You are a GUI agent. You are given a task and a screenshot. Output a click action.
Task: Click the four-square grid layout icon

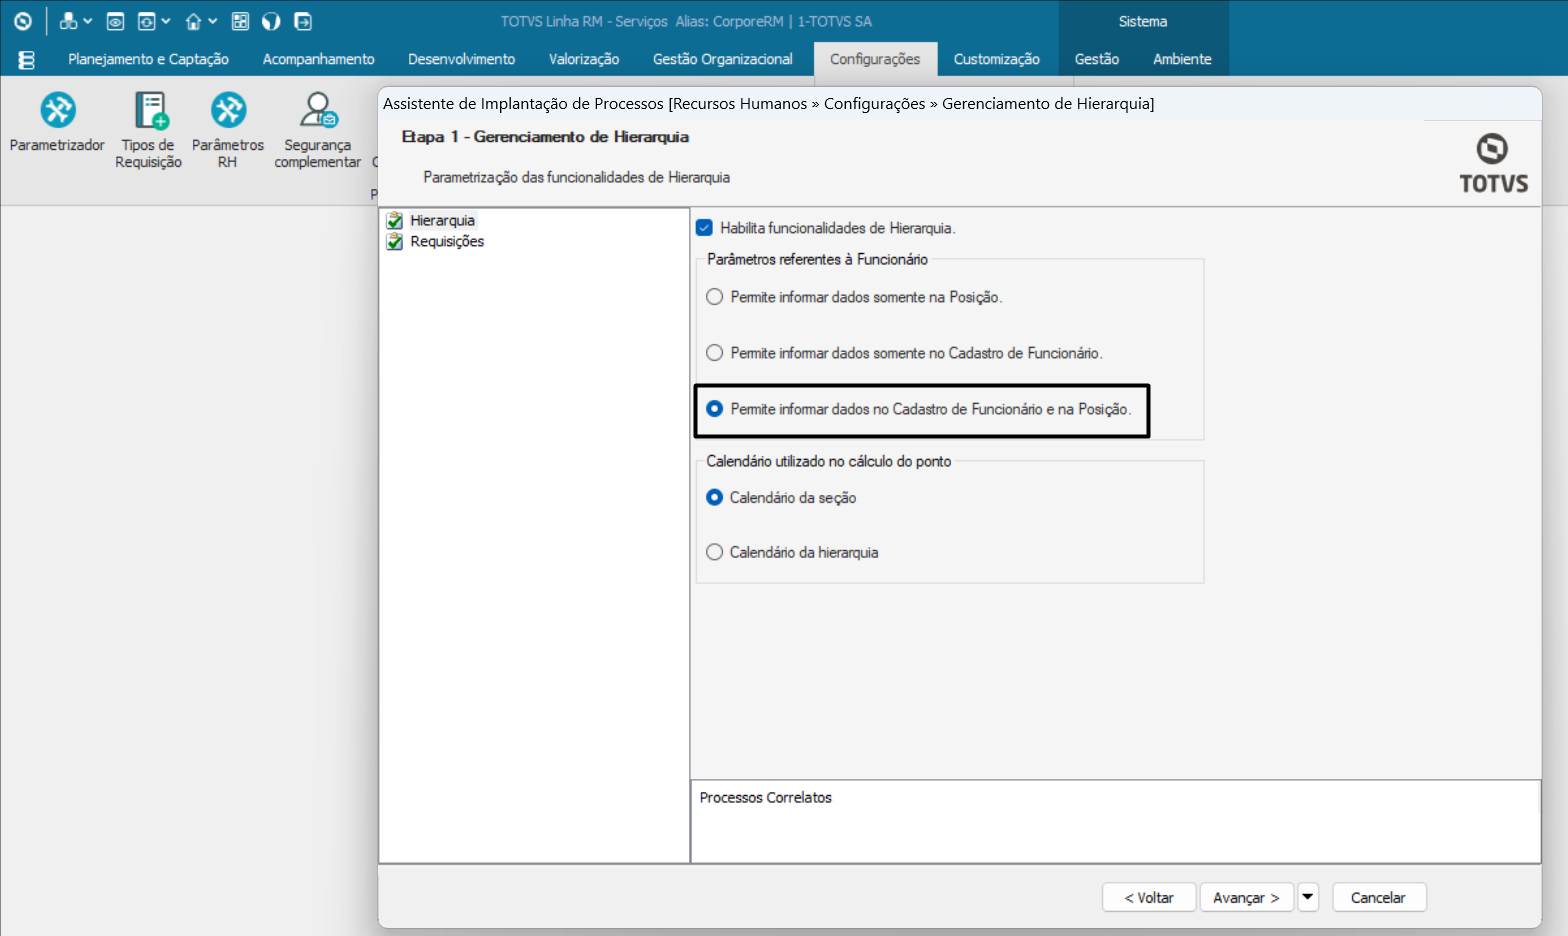point(240,21)
